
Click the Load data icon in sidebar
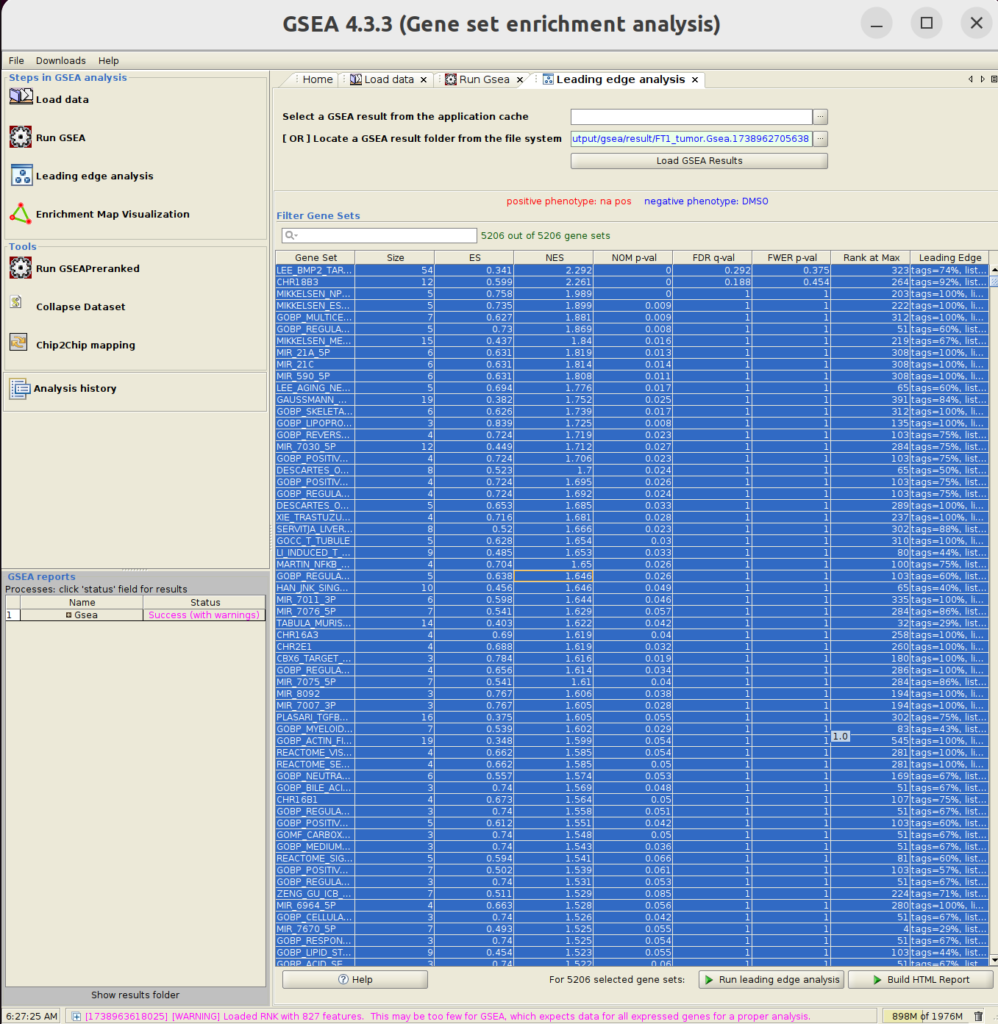coord(21,97)
